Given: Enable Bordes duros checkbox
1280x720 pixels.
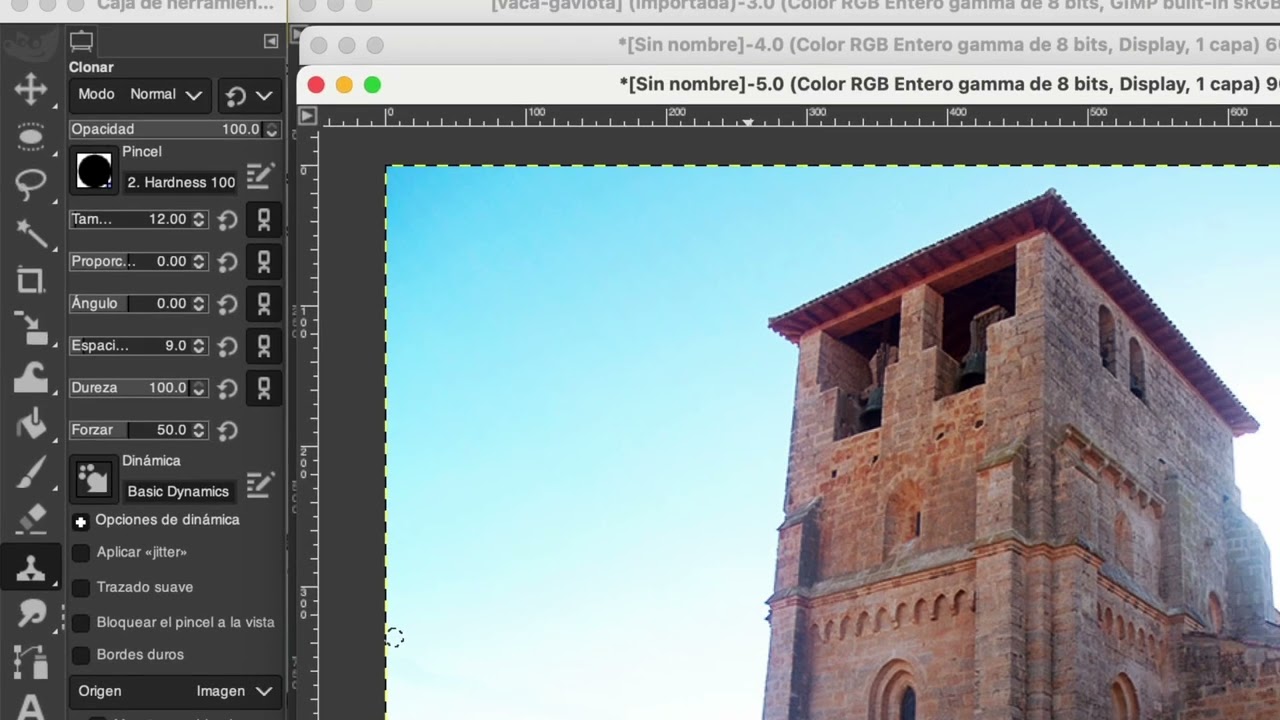Looking at the screenshot, I should point(81,655).
